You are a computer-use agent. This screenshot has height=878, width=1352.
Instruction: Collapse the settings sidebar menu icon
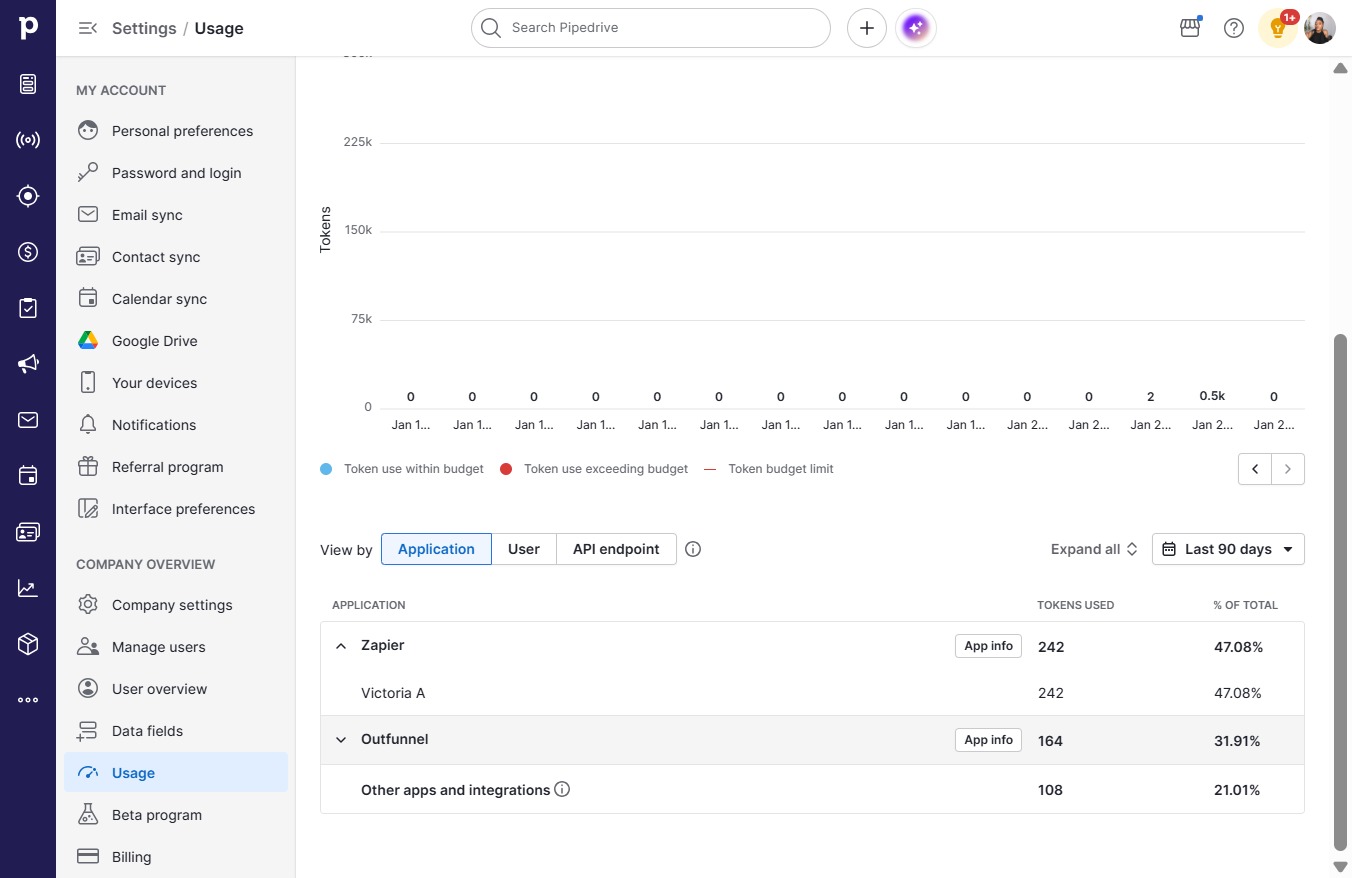click(88, 28)
